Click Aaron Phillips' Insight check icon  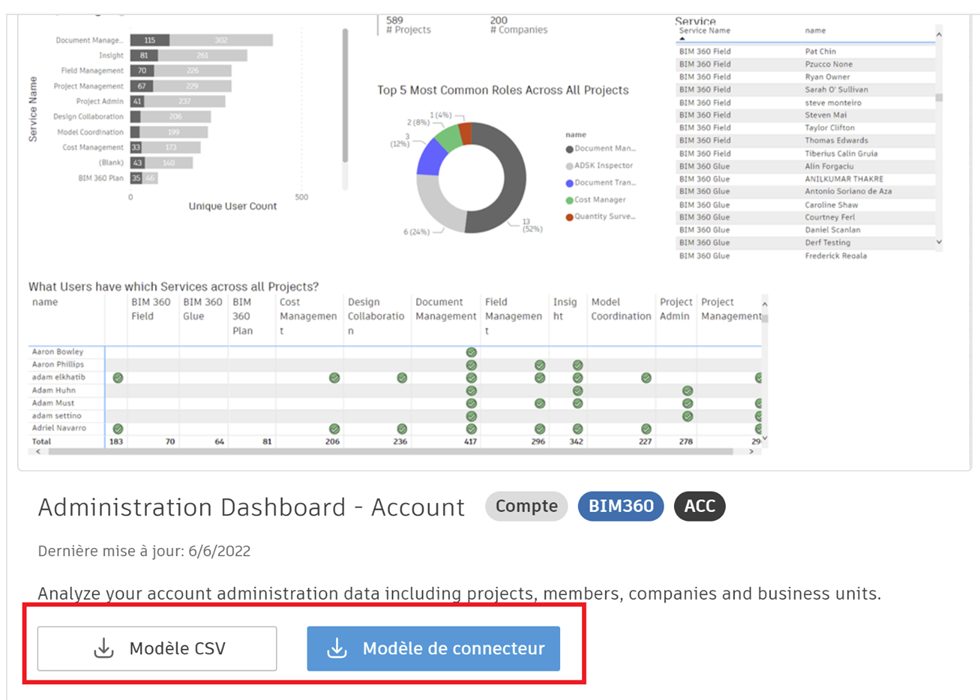(x=578, y=365)
